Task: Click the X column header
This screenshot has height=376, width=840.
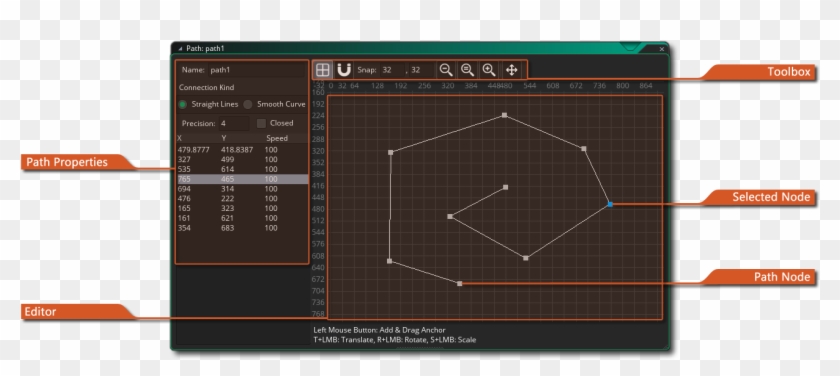Action: point(180,138)
